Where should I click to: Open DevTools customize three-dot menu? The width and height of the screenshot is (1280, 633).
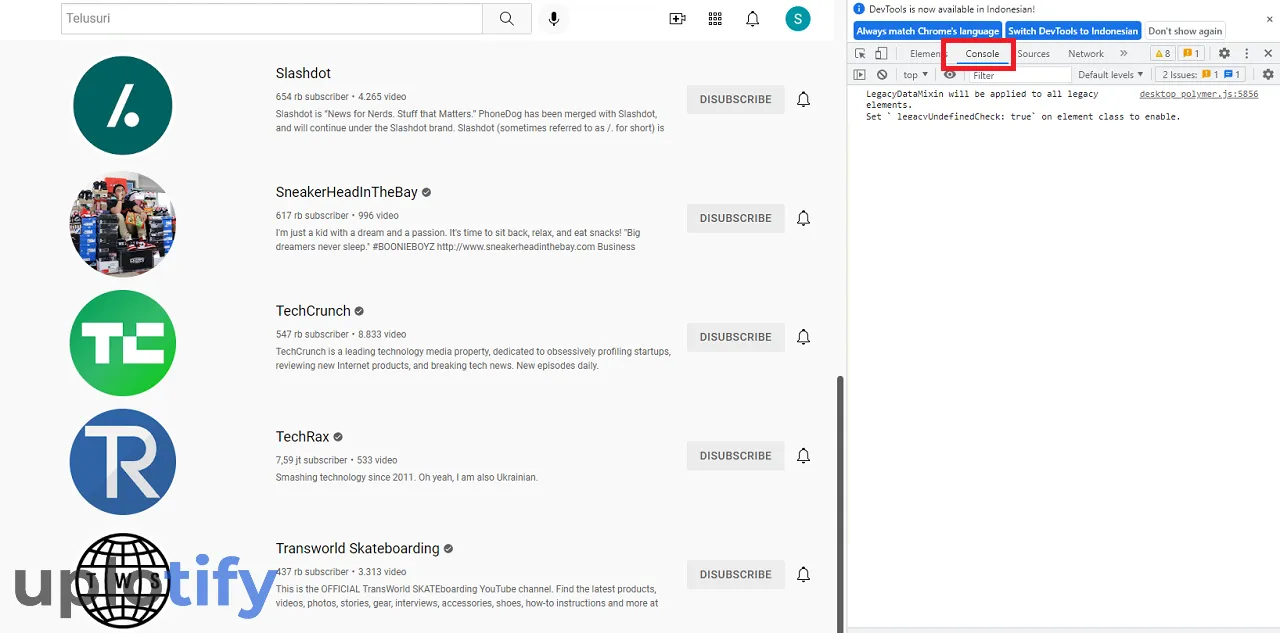point(1246,54)
